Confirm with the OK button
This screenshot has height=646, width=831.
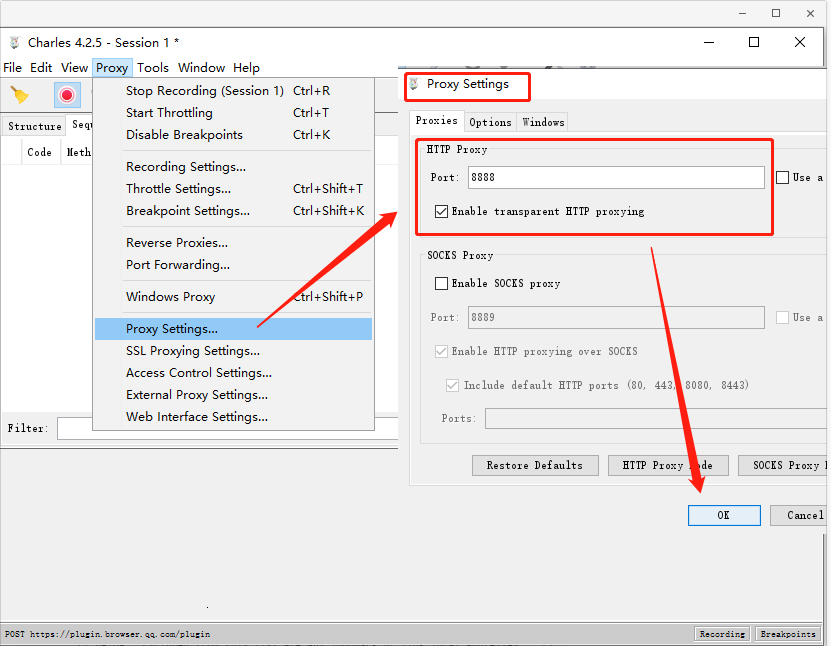pyautogui.click(x=724, y=515)
